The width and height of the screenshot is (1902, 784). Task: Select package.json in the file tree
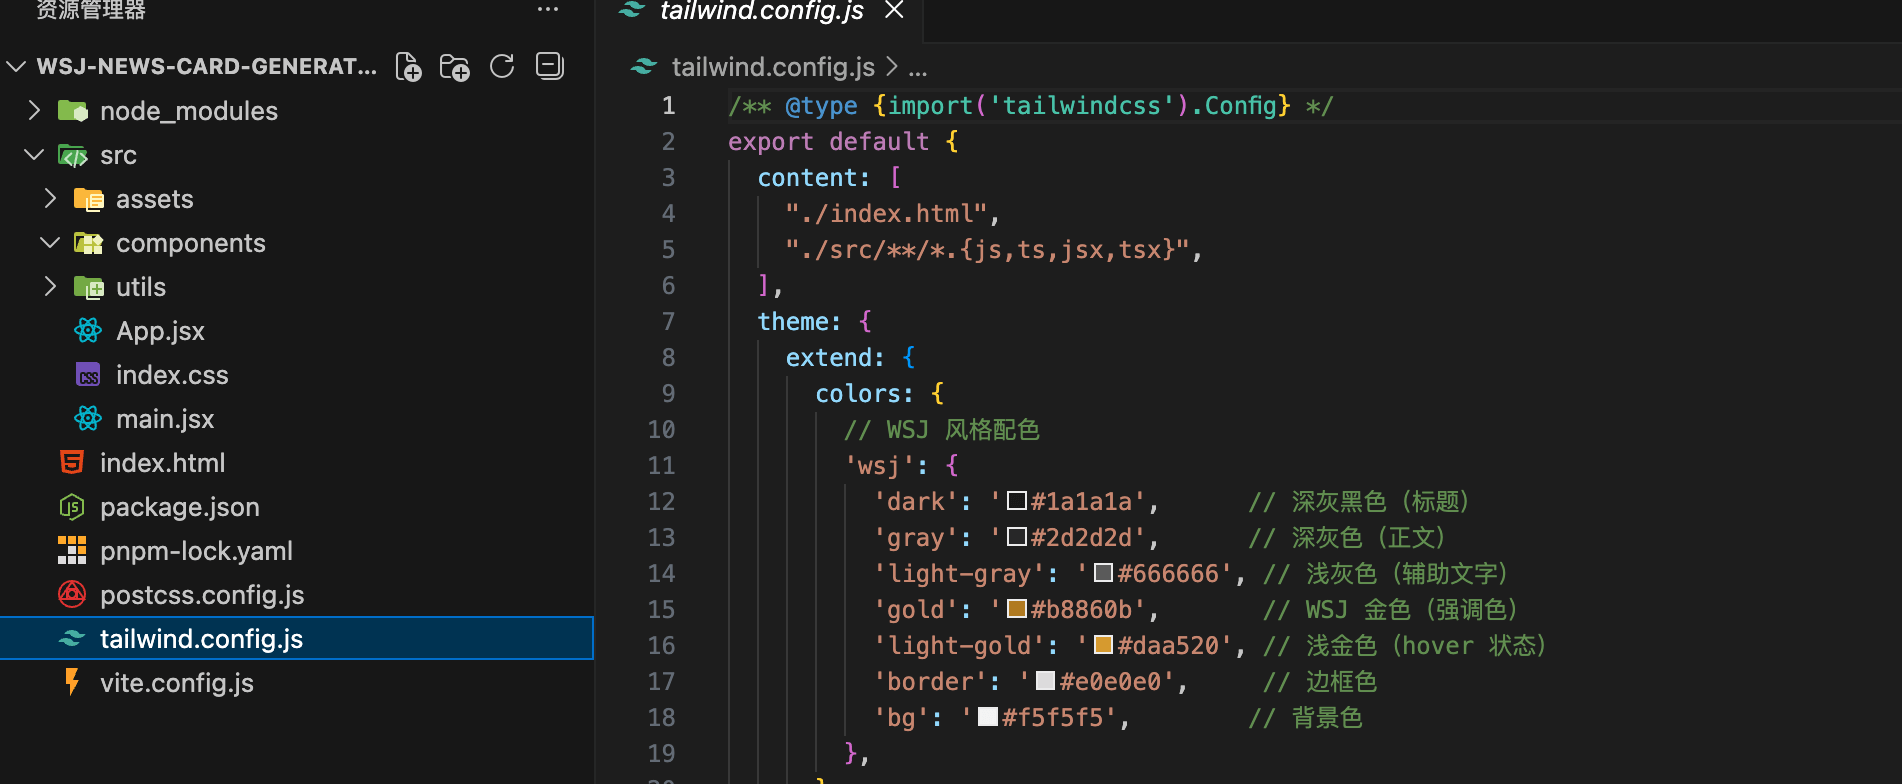tap(179, 507)
